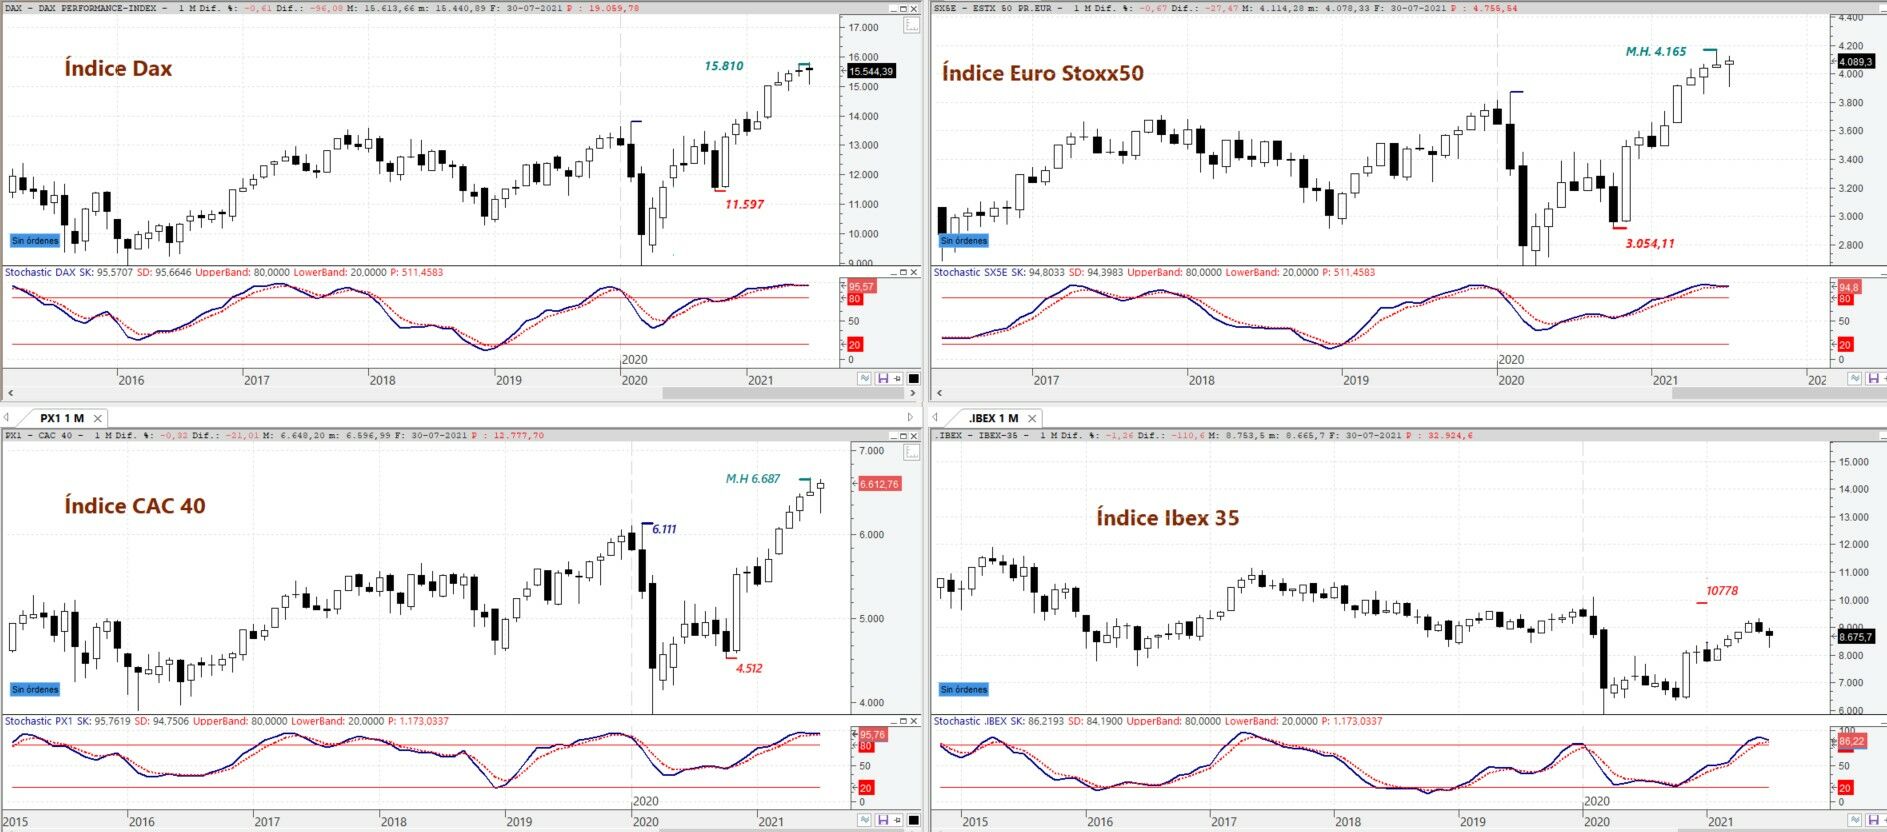Click the 10778 resistance annotation
The width and height of the screenshot is (1887, 832).
(1722, 591)
